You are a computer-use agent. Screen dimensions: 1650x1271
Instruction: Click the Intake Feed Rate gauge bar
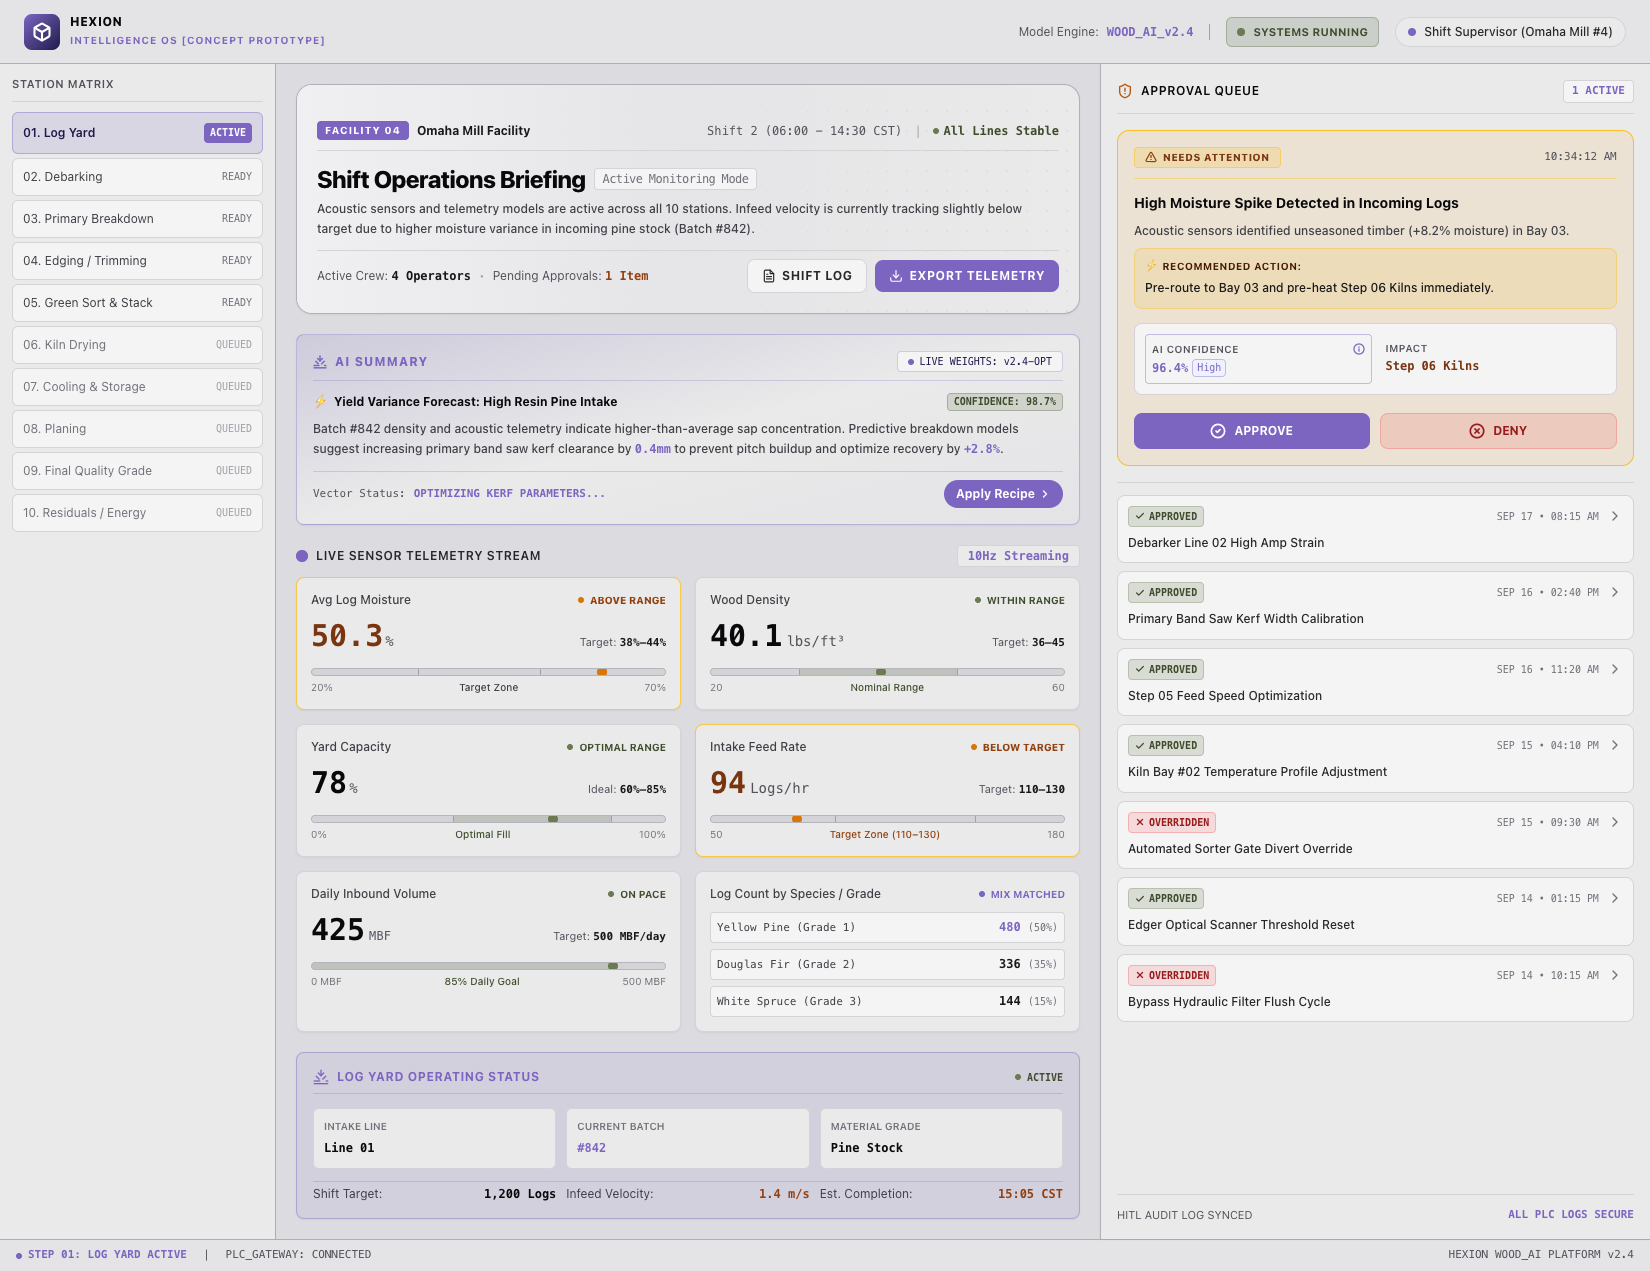(x=887, y=819)
